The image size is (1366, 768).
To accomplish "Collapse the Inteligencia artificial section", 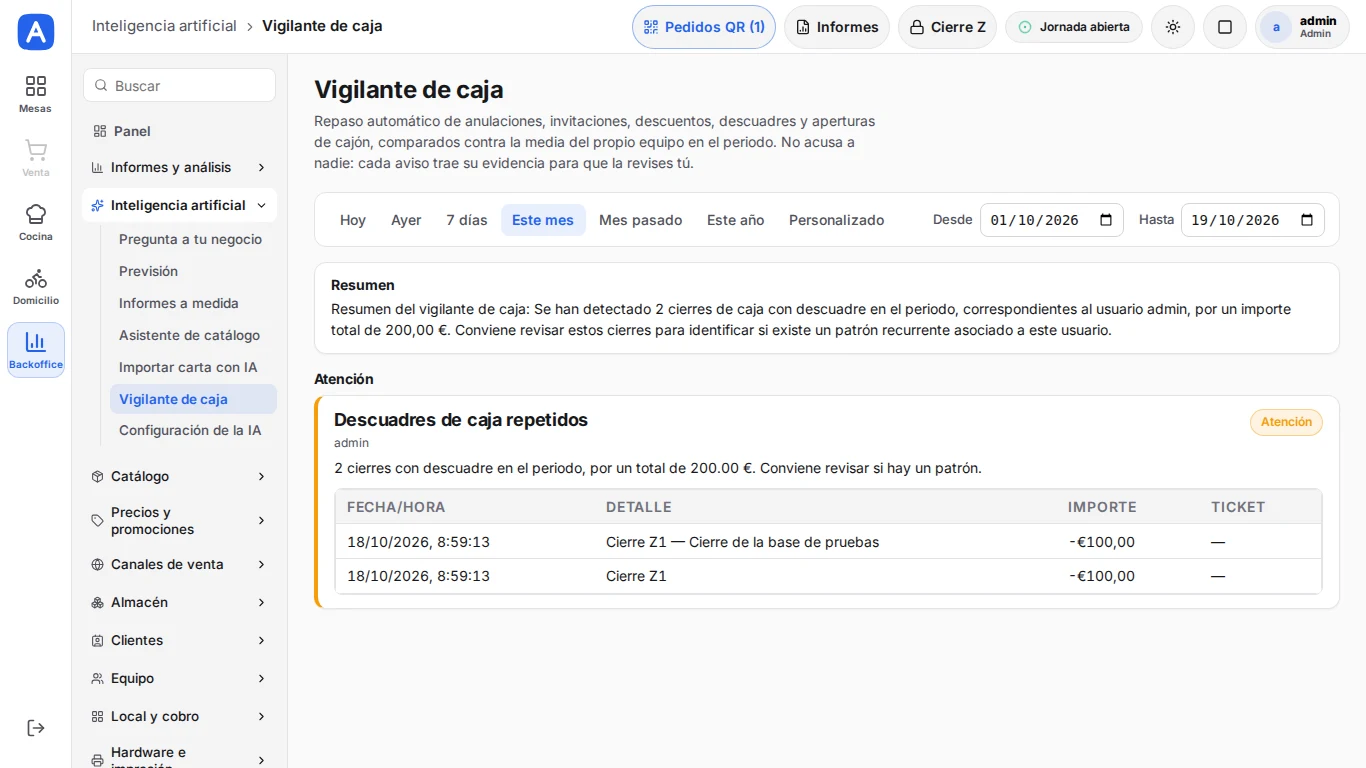I will tap(179, 205).
